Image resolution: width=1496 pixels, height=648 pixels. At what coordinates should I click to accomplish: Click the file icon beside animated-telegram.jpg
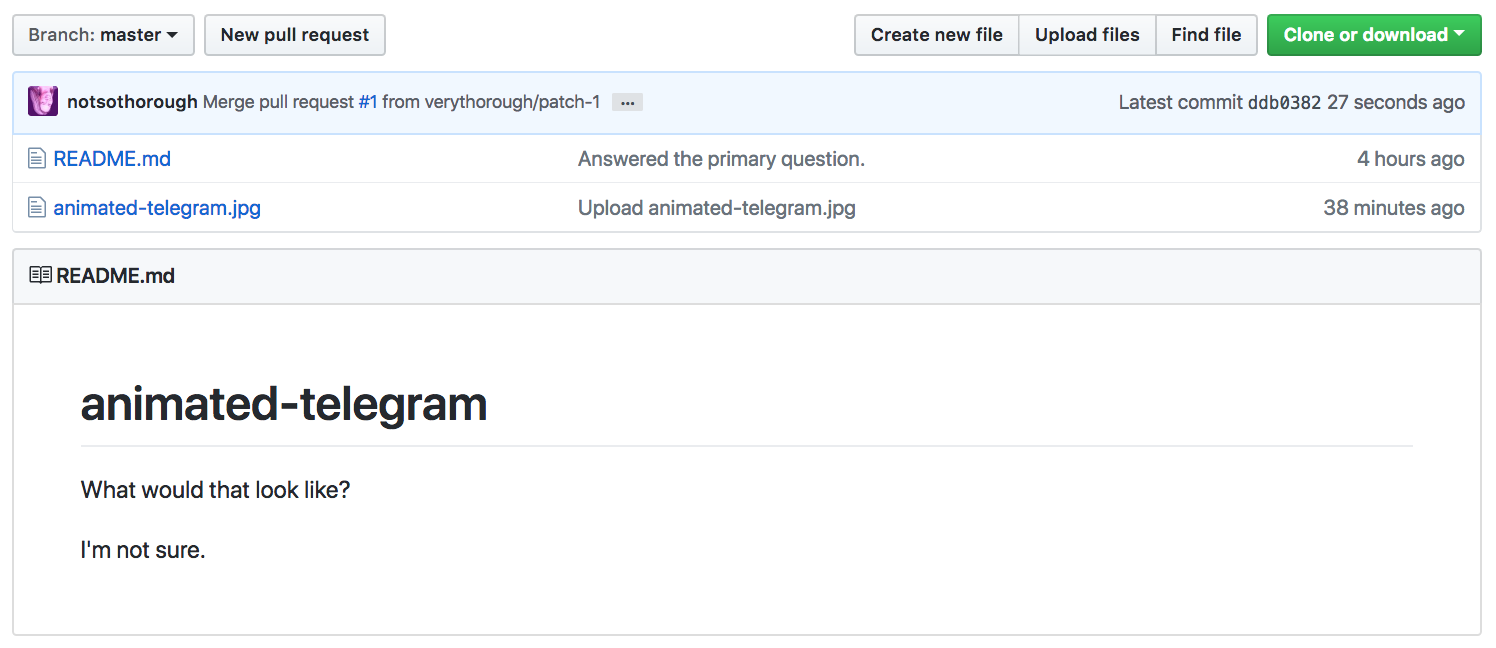[37, 208]
